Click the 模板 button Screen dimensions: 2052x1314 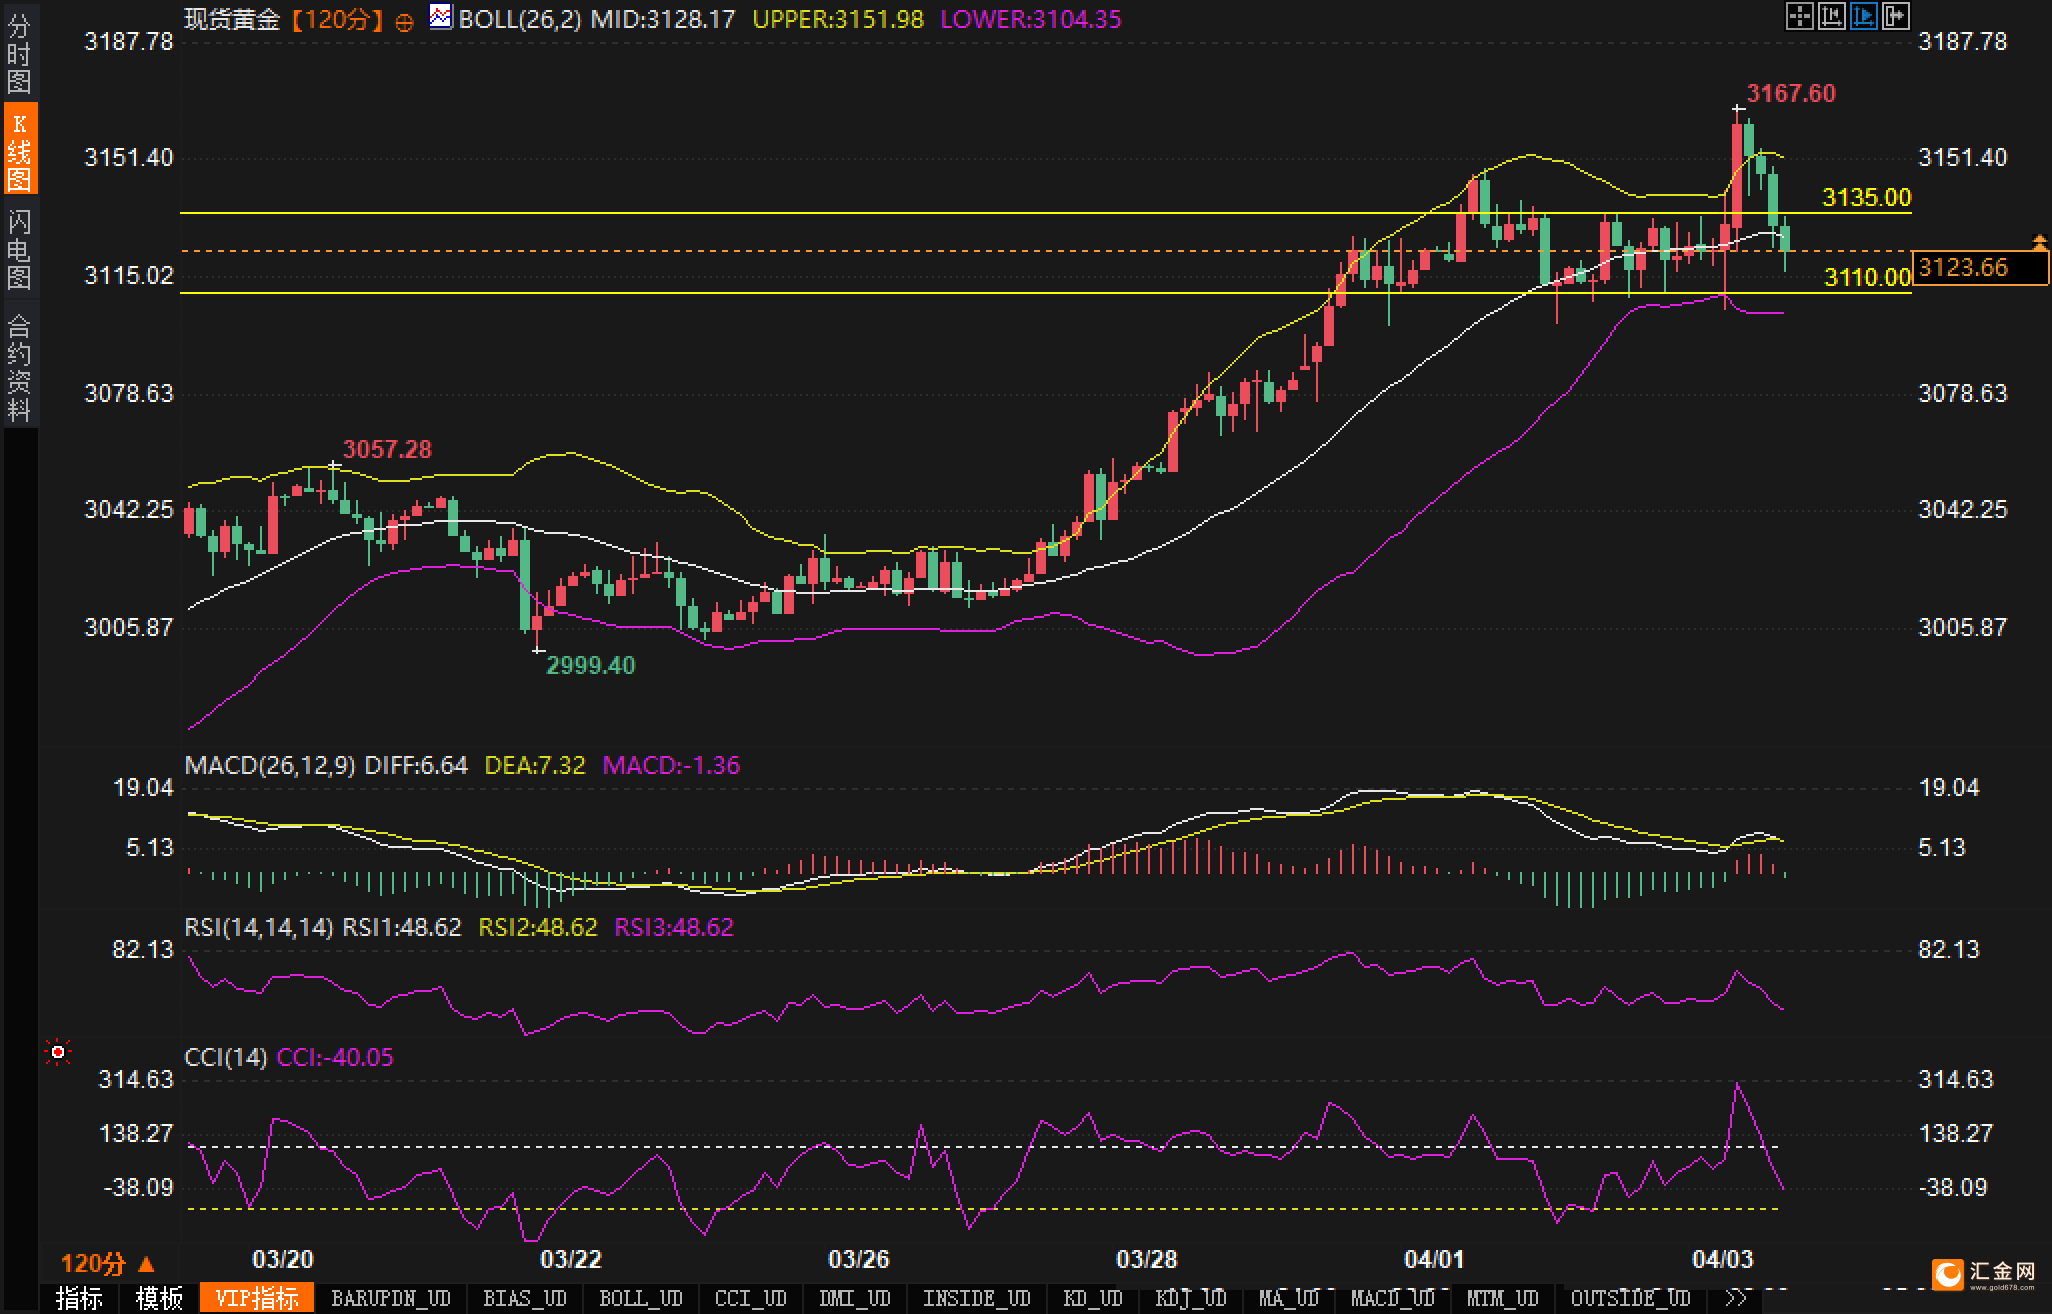point(160,1298)
